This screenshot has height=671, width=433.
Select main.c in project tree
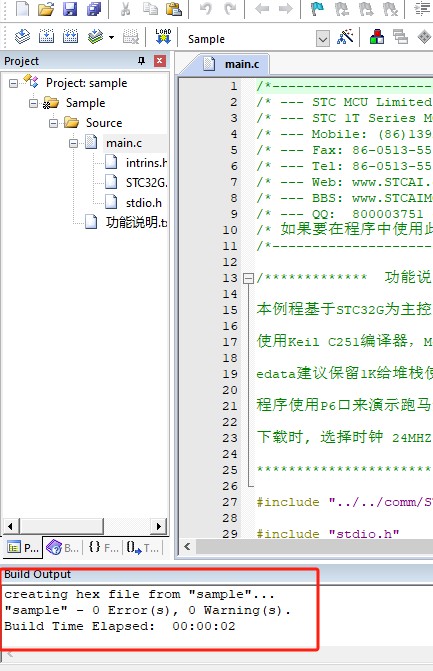(x=124, y=143)
